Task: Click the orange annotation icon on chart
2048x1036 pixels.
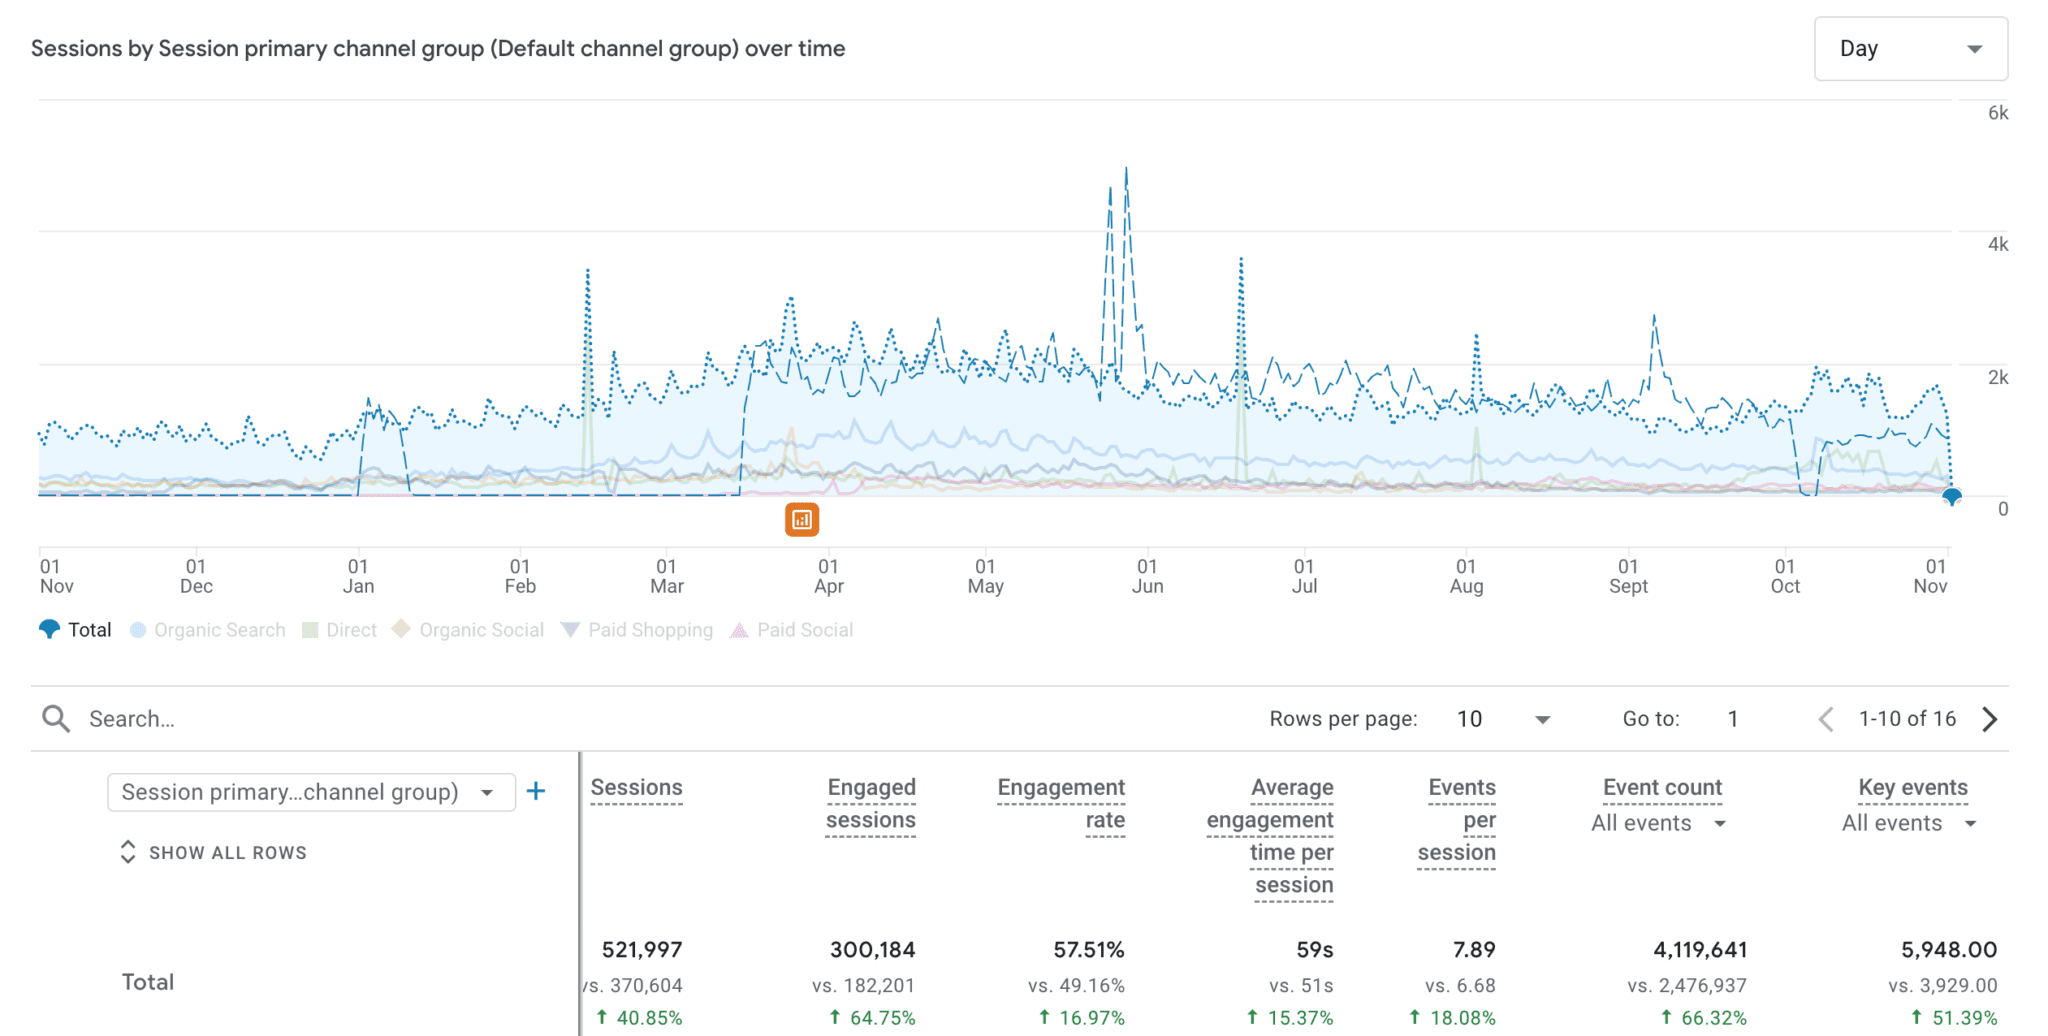Action: [801, 519]
